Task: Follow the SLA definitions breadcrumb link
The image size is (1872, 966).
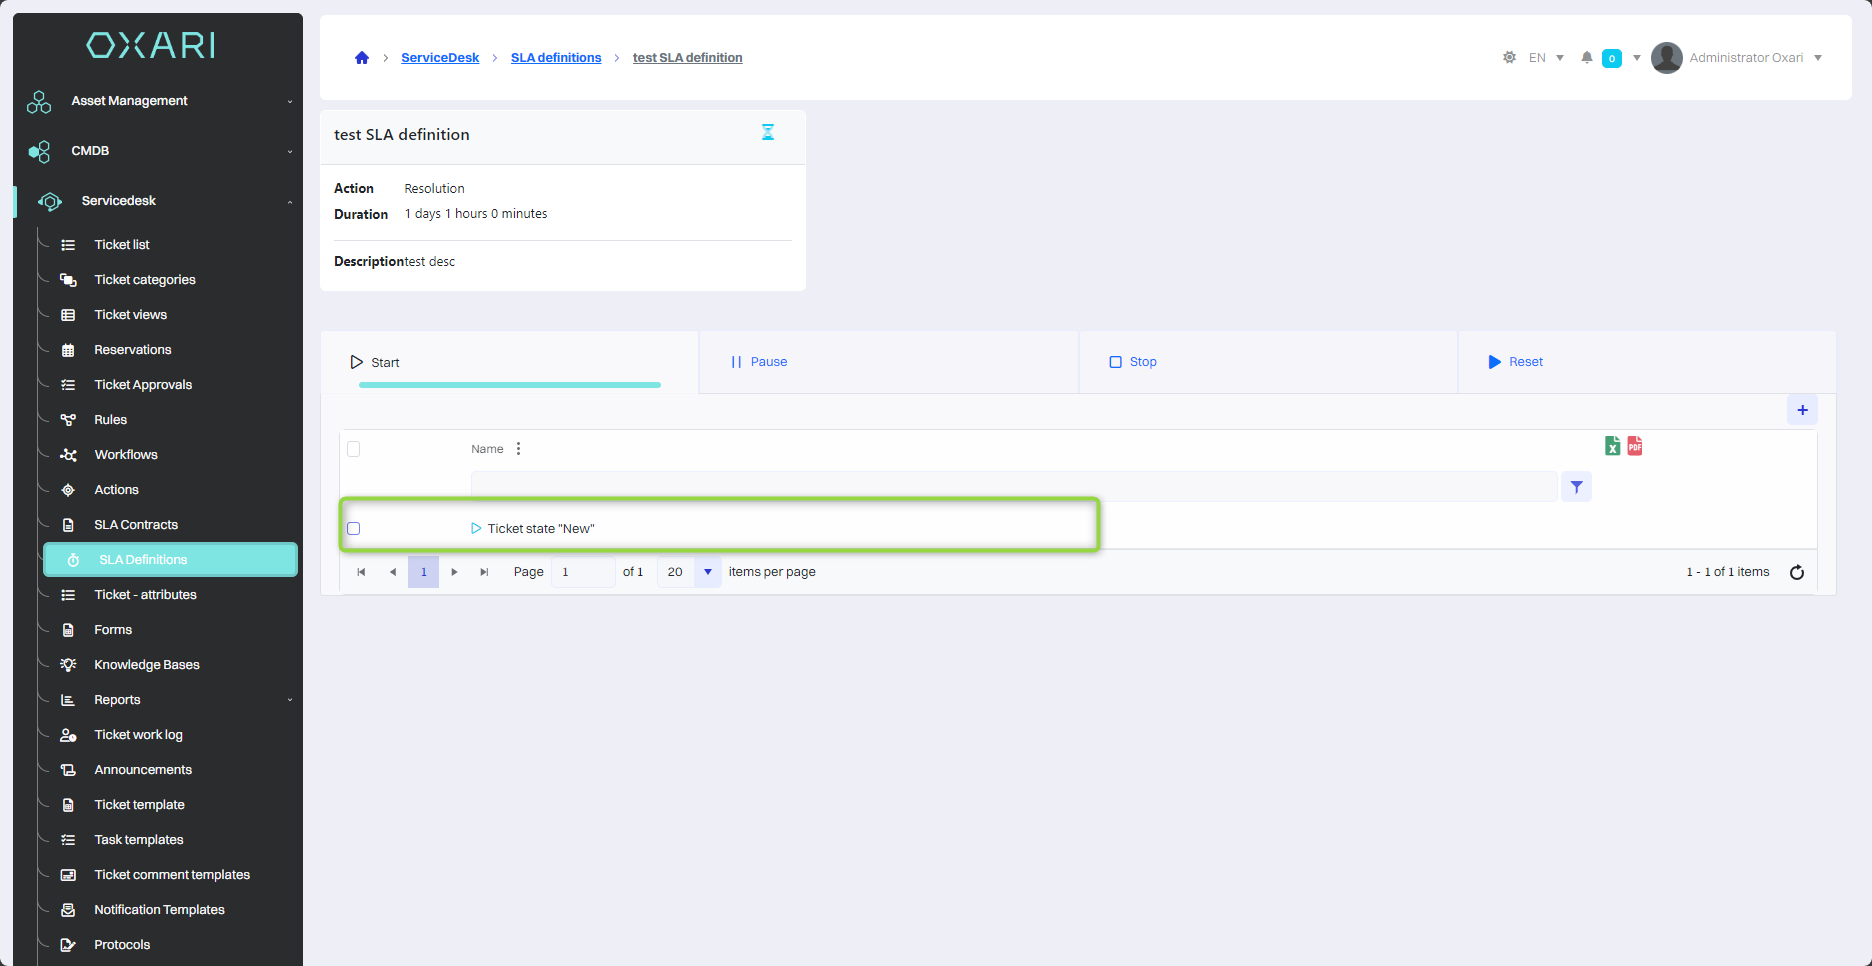Action: click(556, 58)
